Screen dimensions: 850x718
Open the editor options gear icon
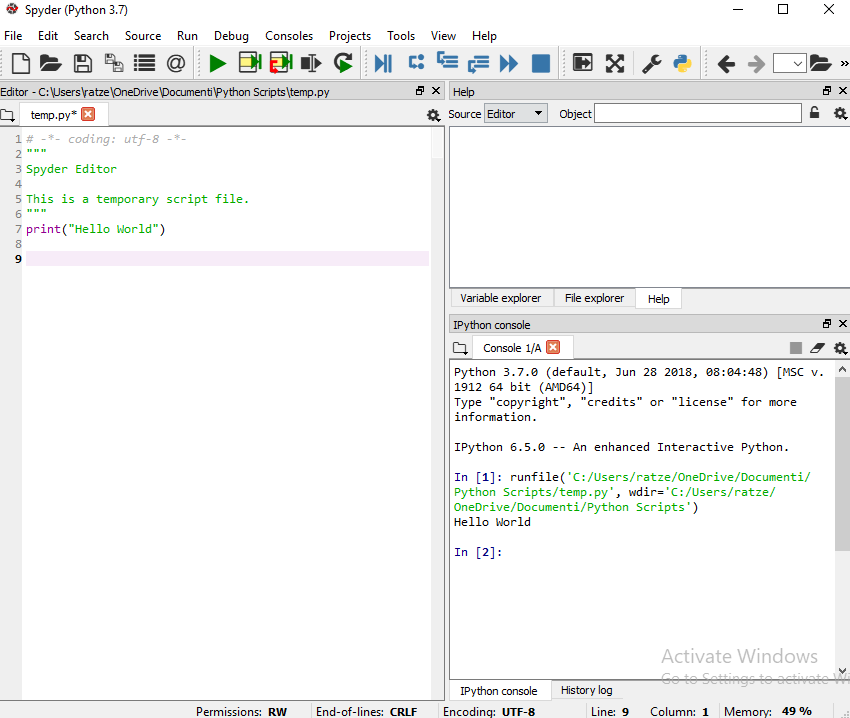pyautogui.click(x=433, y=115)
